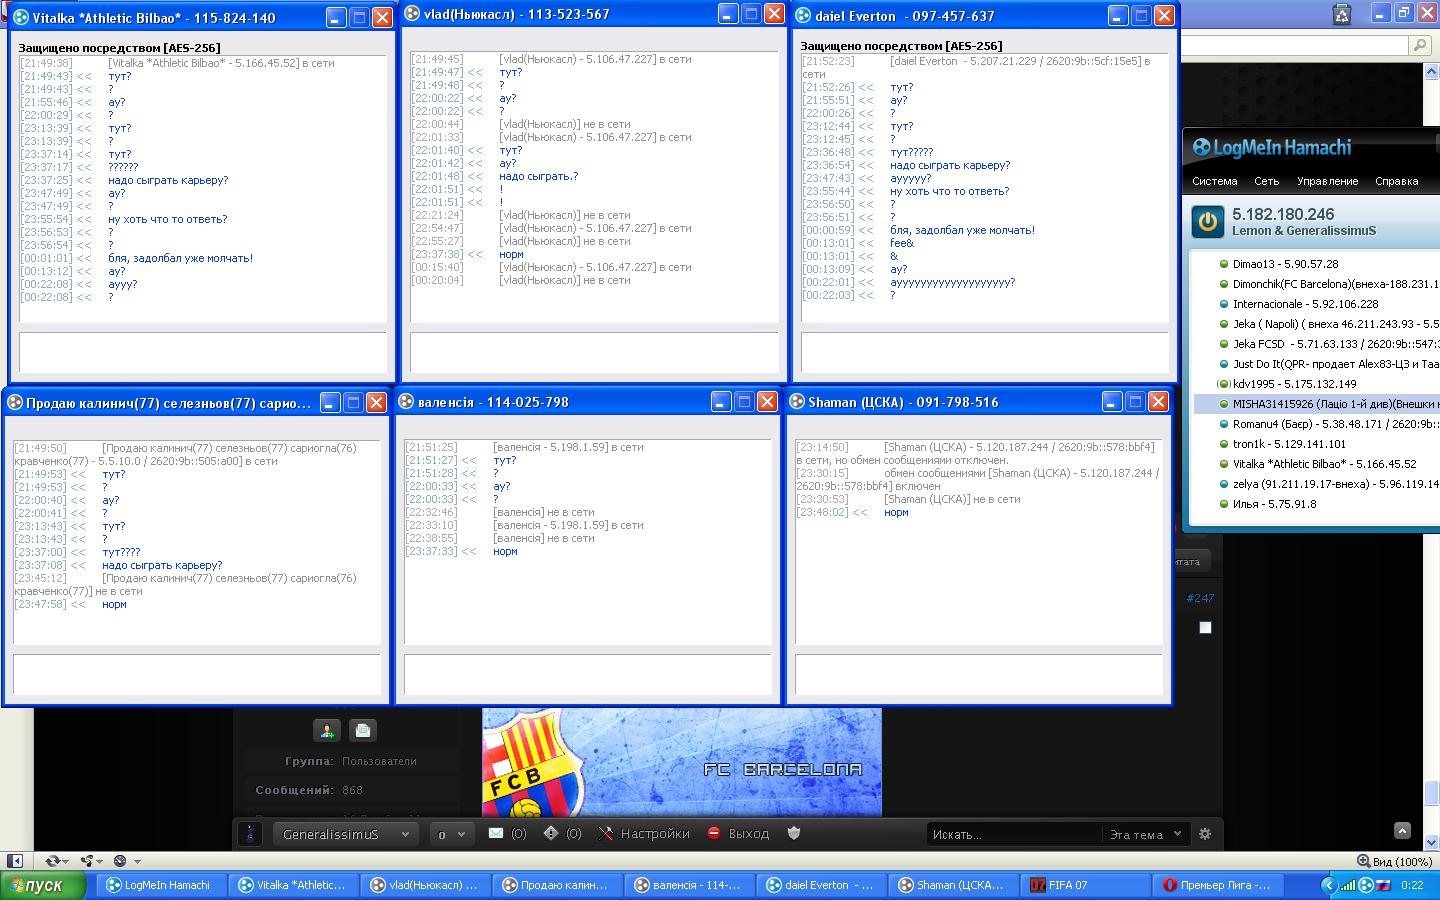
Task: Click the scroll-to-top arrow icon
Action: coord(1402,831)
